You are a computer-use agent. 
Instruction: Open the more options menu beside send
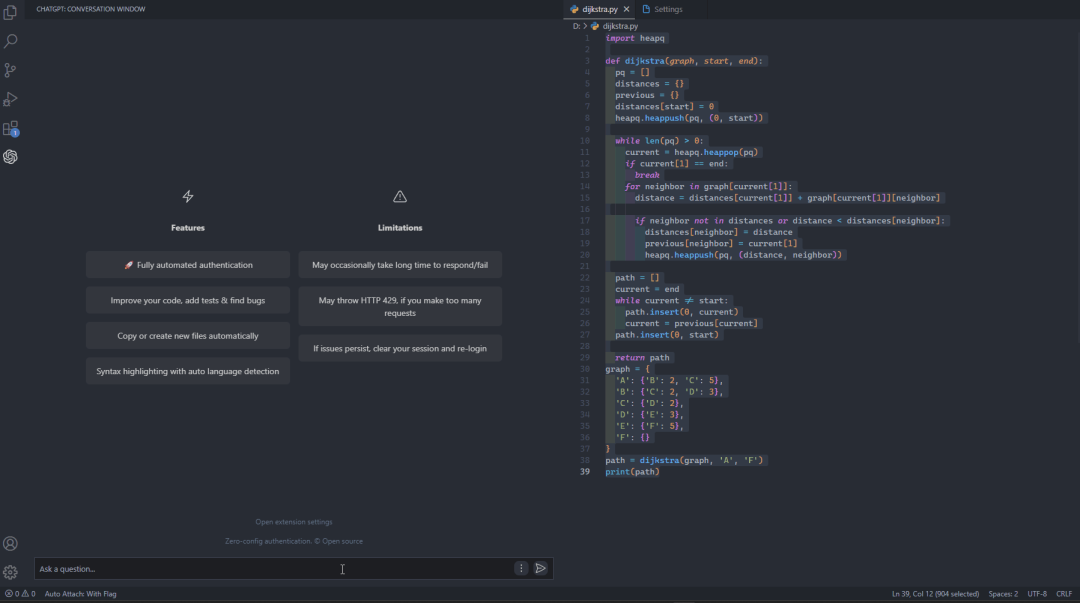(521, 568)
